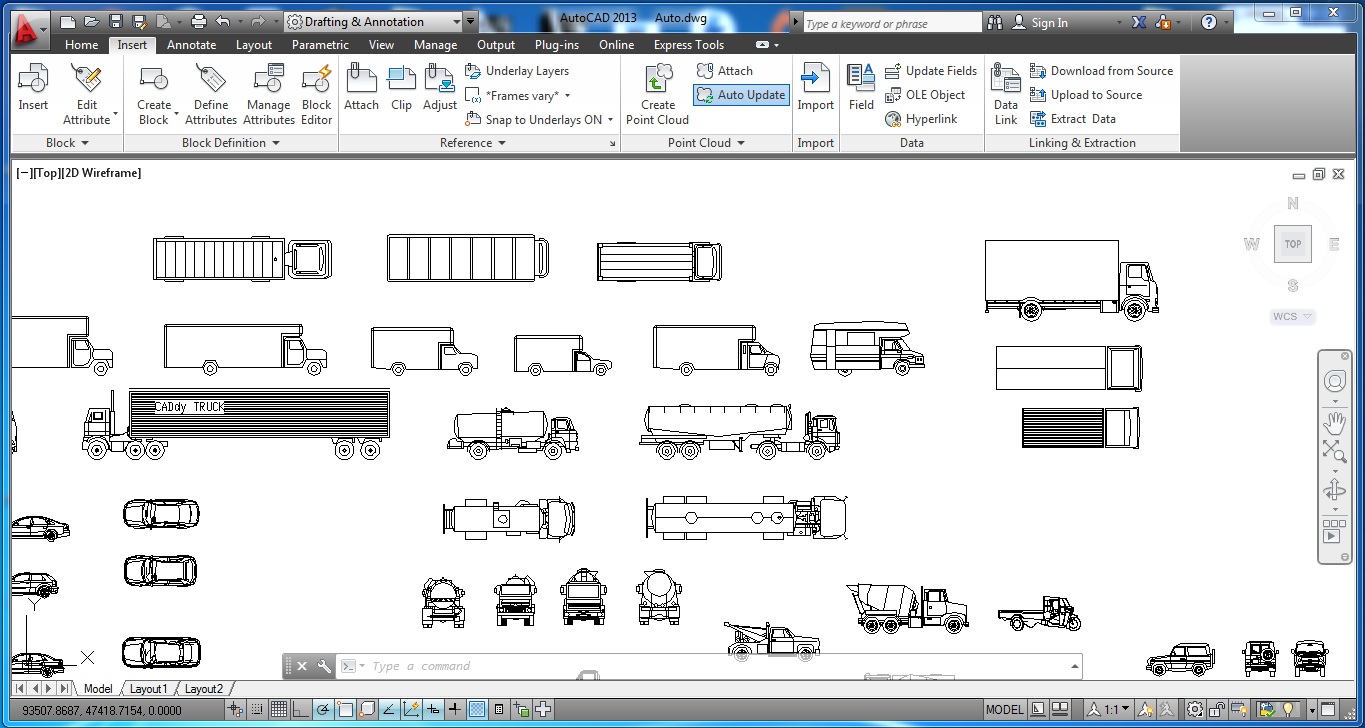Click Create Point Cloud
This screenshot has width=1365, height=728.
657,95
